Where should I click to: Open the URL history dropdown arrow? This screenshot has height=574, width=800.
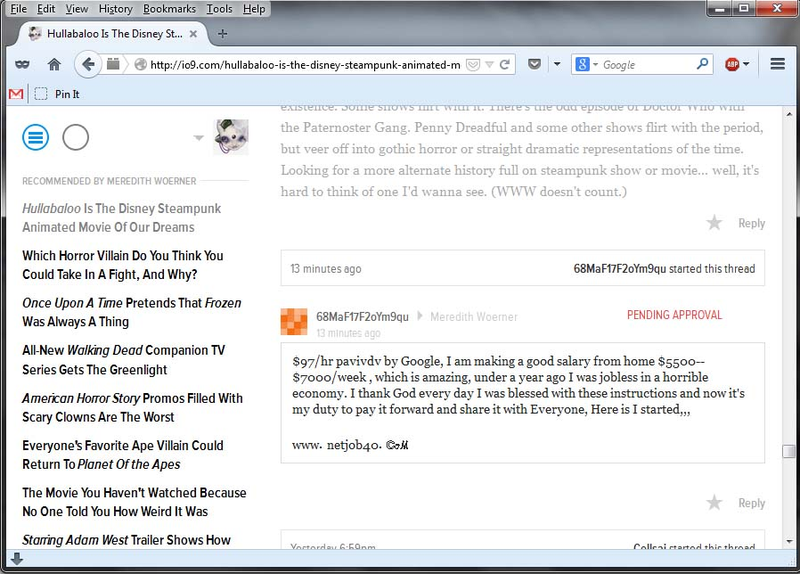click(489, 65)
